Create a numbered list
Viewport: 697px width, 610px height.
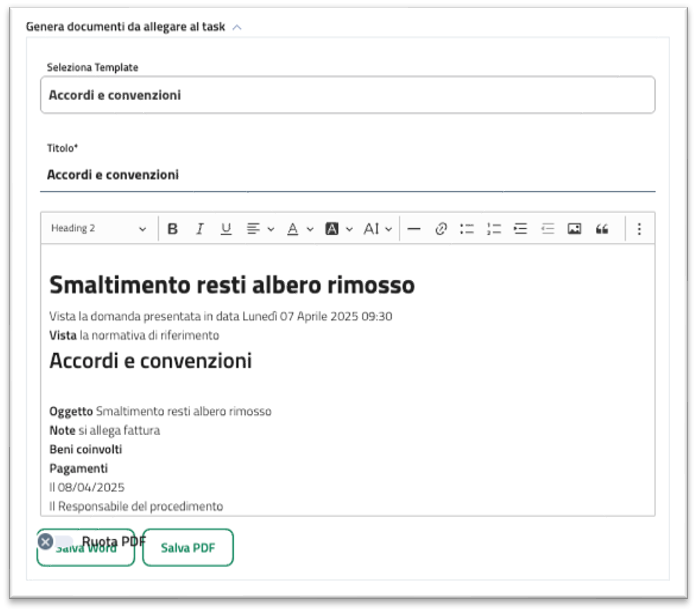493,229
